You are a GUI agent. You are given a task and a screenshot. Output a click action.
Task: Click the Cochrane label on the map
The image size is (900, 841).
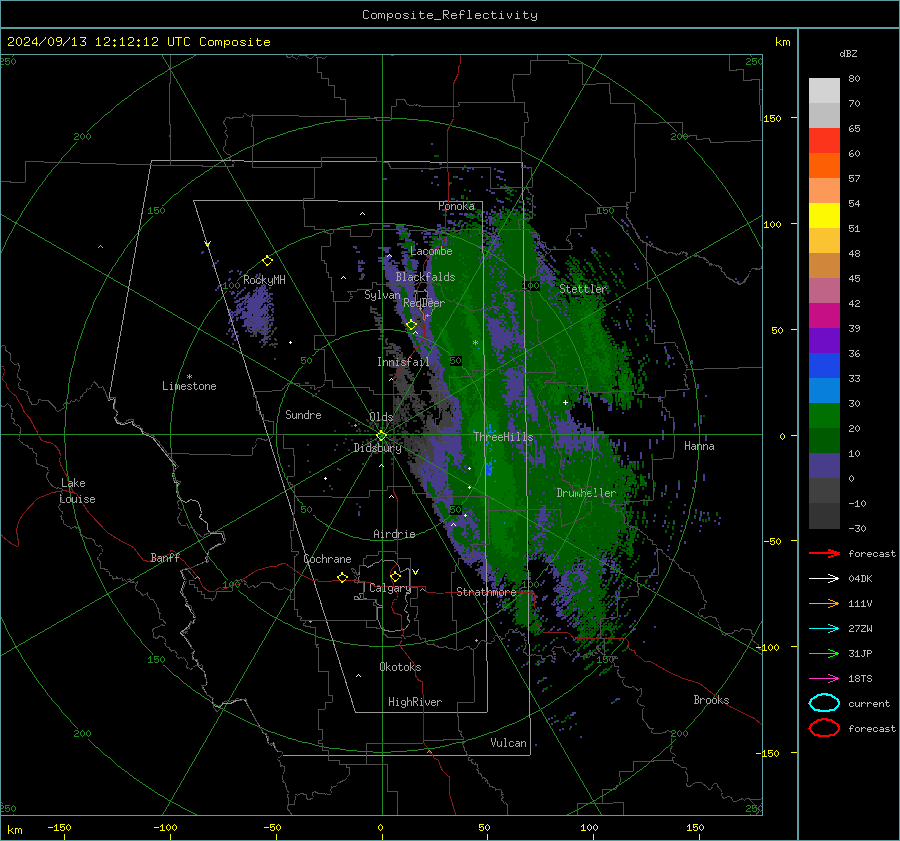327,559
